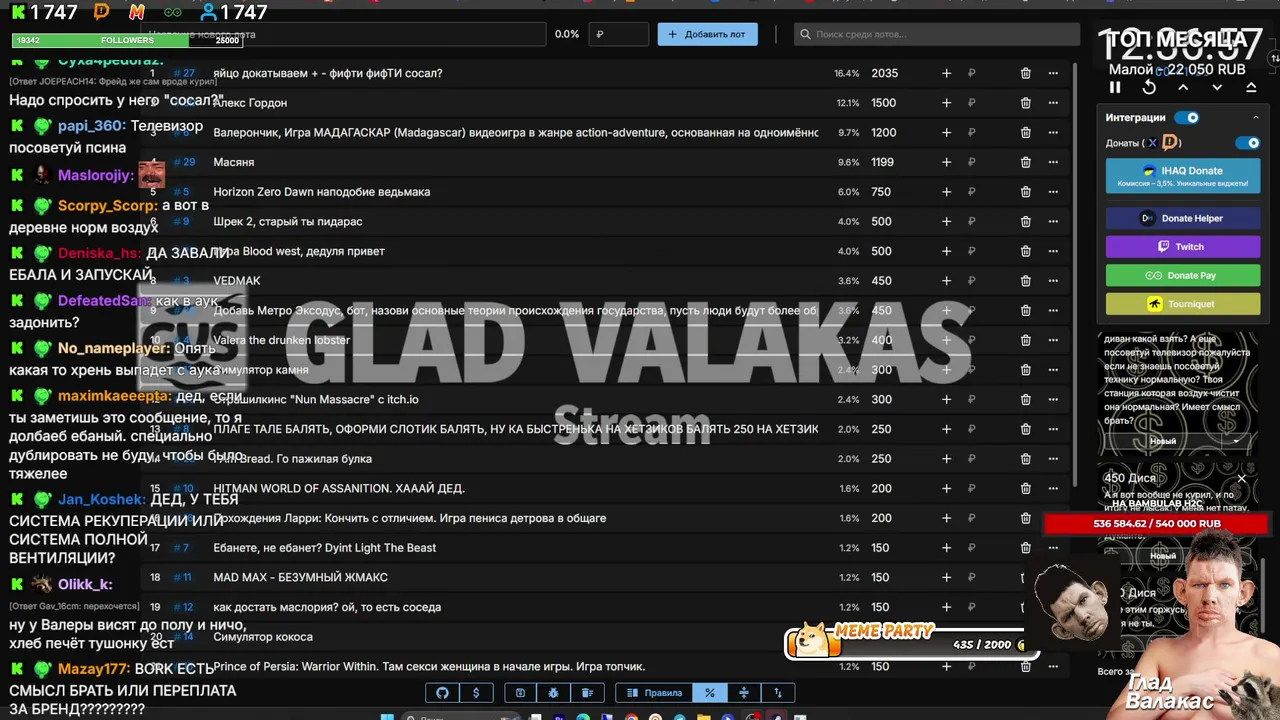Toggle the percent display button
1280x720 pixels.
pos(710,692)
